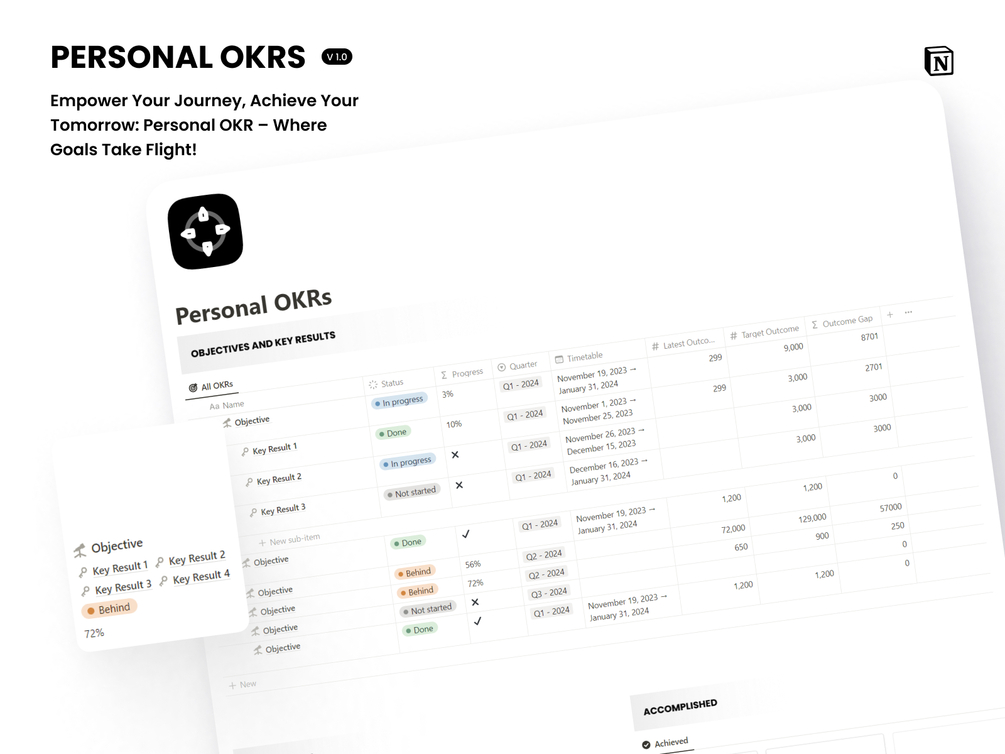Click the X mark in Key Result 2 row
The height and width of the screenshot is (754, 1005).
point(455,455)
